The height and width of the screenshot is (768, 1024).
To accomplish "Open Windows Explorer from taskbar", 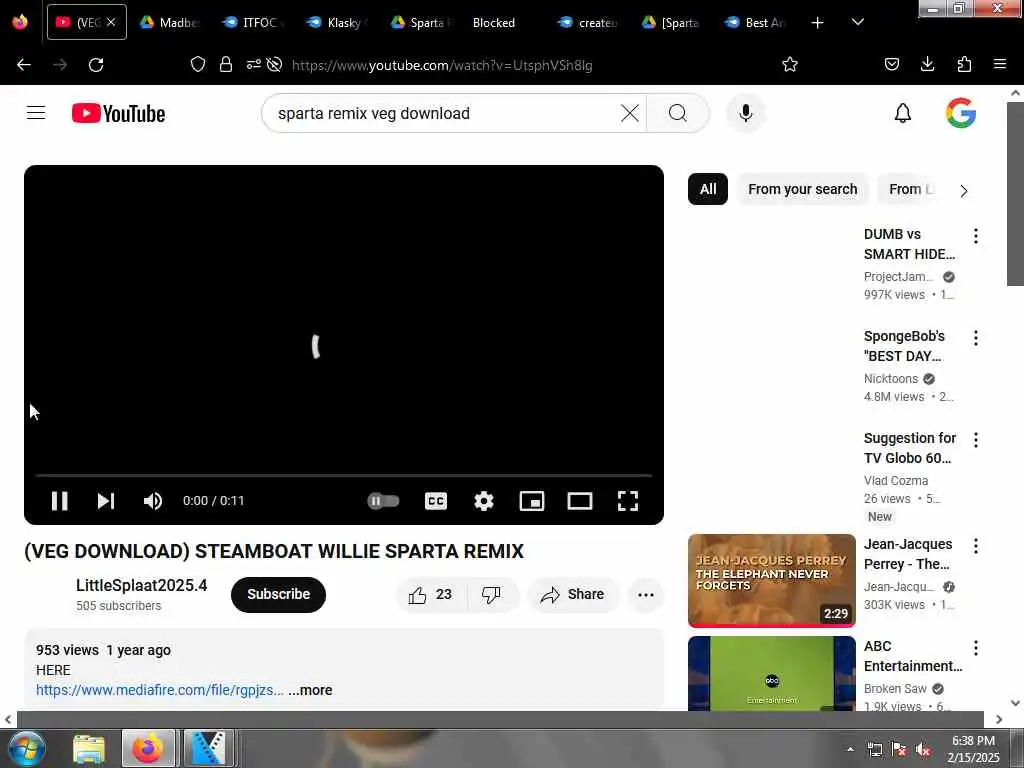I will pos(89,748).
